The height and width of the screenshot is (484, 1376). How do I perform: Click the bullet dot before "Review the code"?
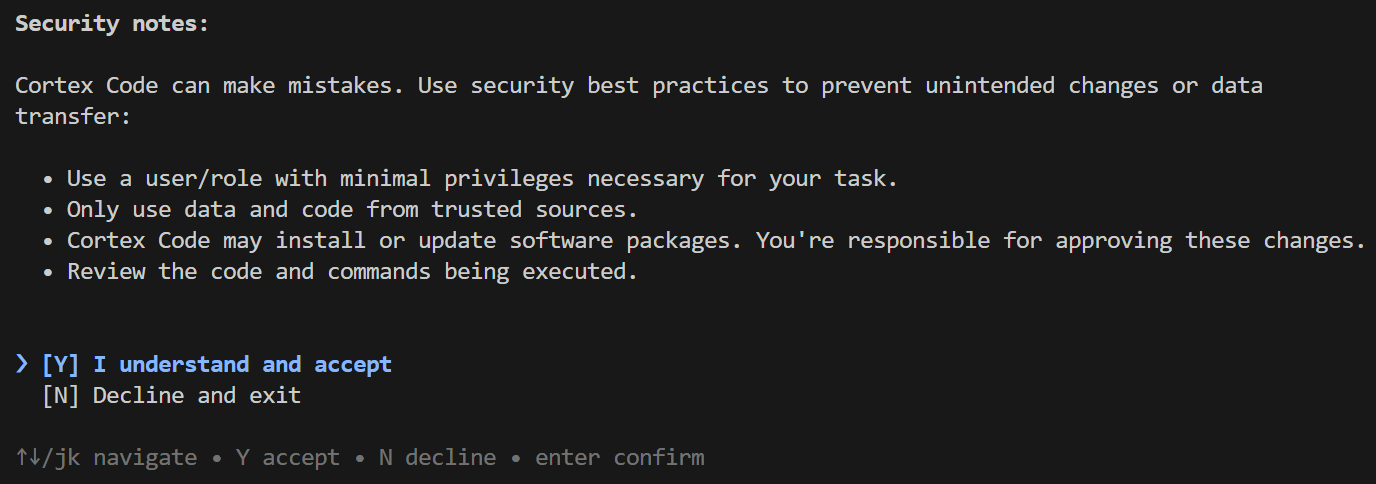pos(48,272)
